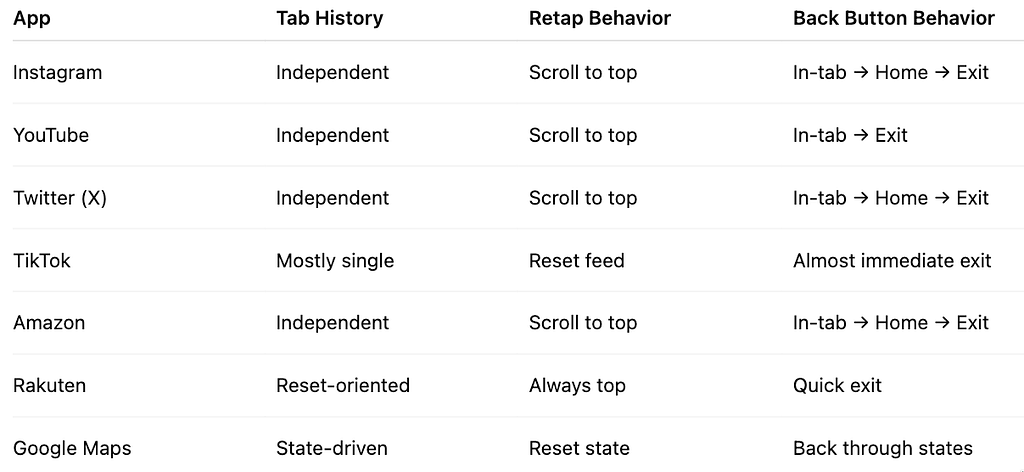Click the TikTok app name
1024x472 pixels.
point(42,260)
